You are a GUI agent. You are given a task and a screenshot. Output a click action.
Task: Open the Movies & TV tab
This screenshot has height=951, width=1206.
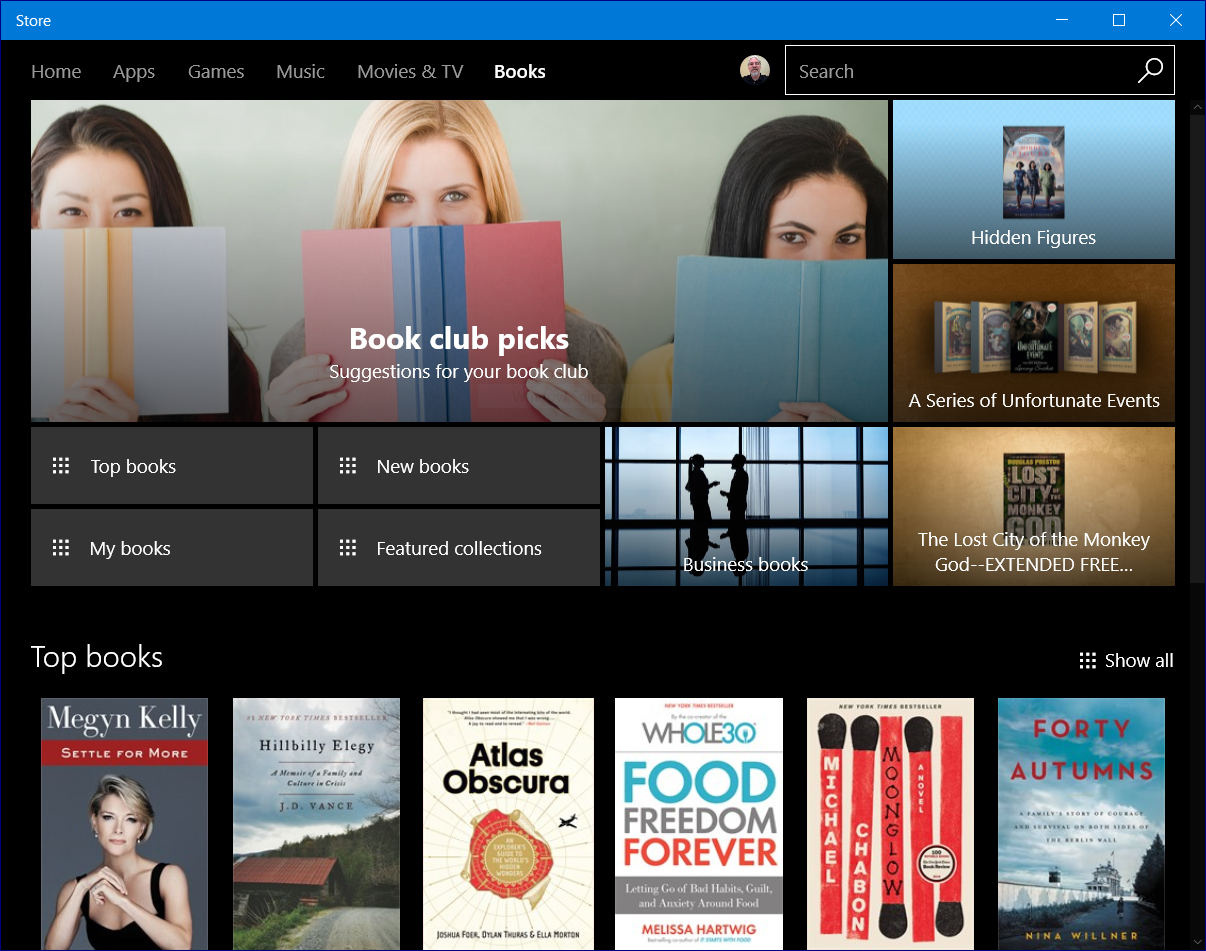(x=410, y=72)
